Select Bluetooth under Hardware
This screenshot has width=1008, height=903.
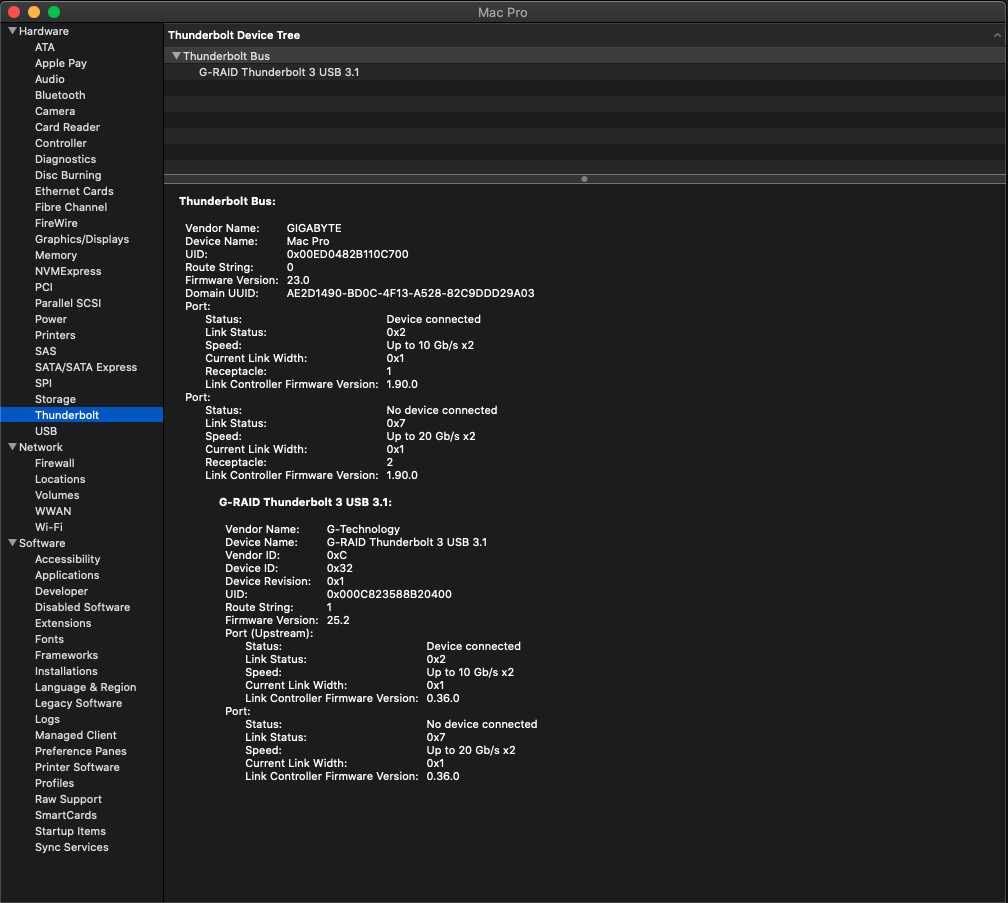(60, 95)
